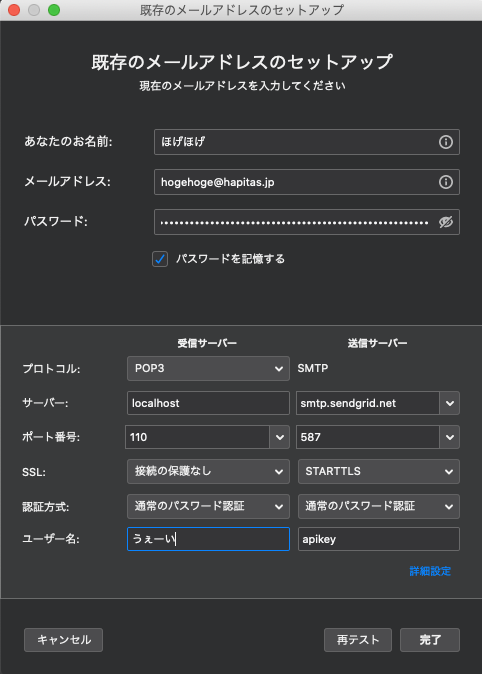The width and height of the screenshot is (482, 674).
Task: Click the incoming port number field 110
Action: pyautogui.click(x=197, y=437)
